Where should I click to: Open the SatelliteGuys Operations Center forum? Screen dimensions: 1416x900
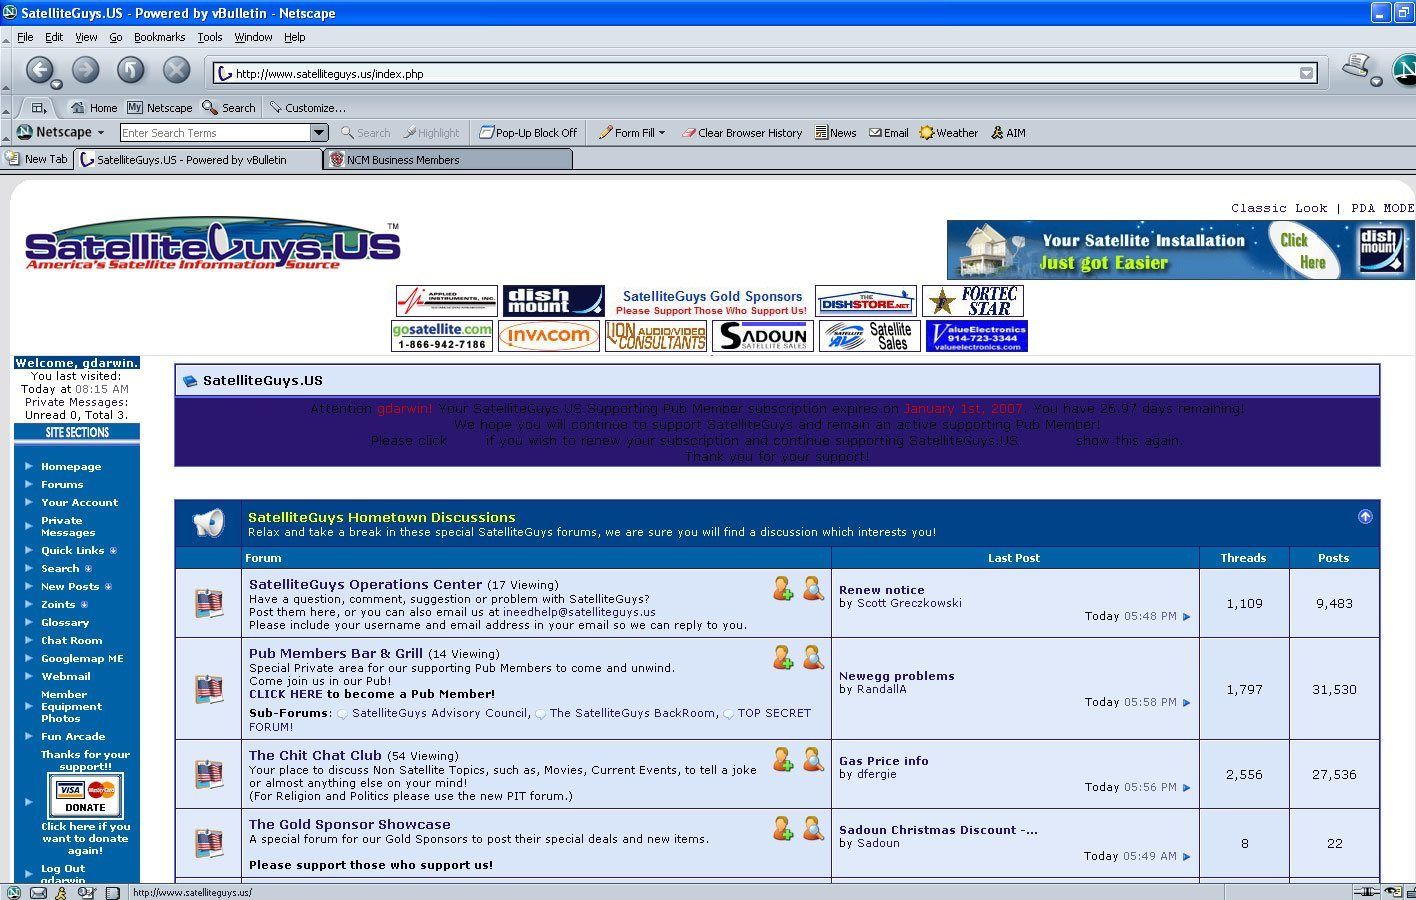(365, 584)
